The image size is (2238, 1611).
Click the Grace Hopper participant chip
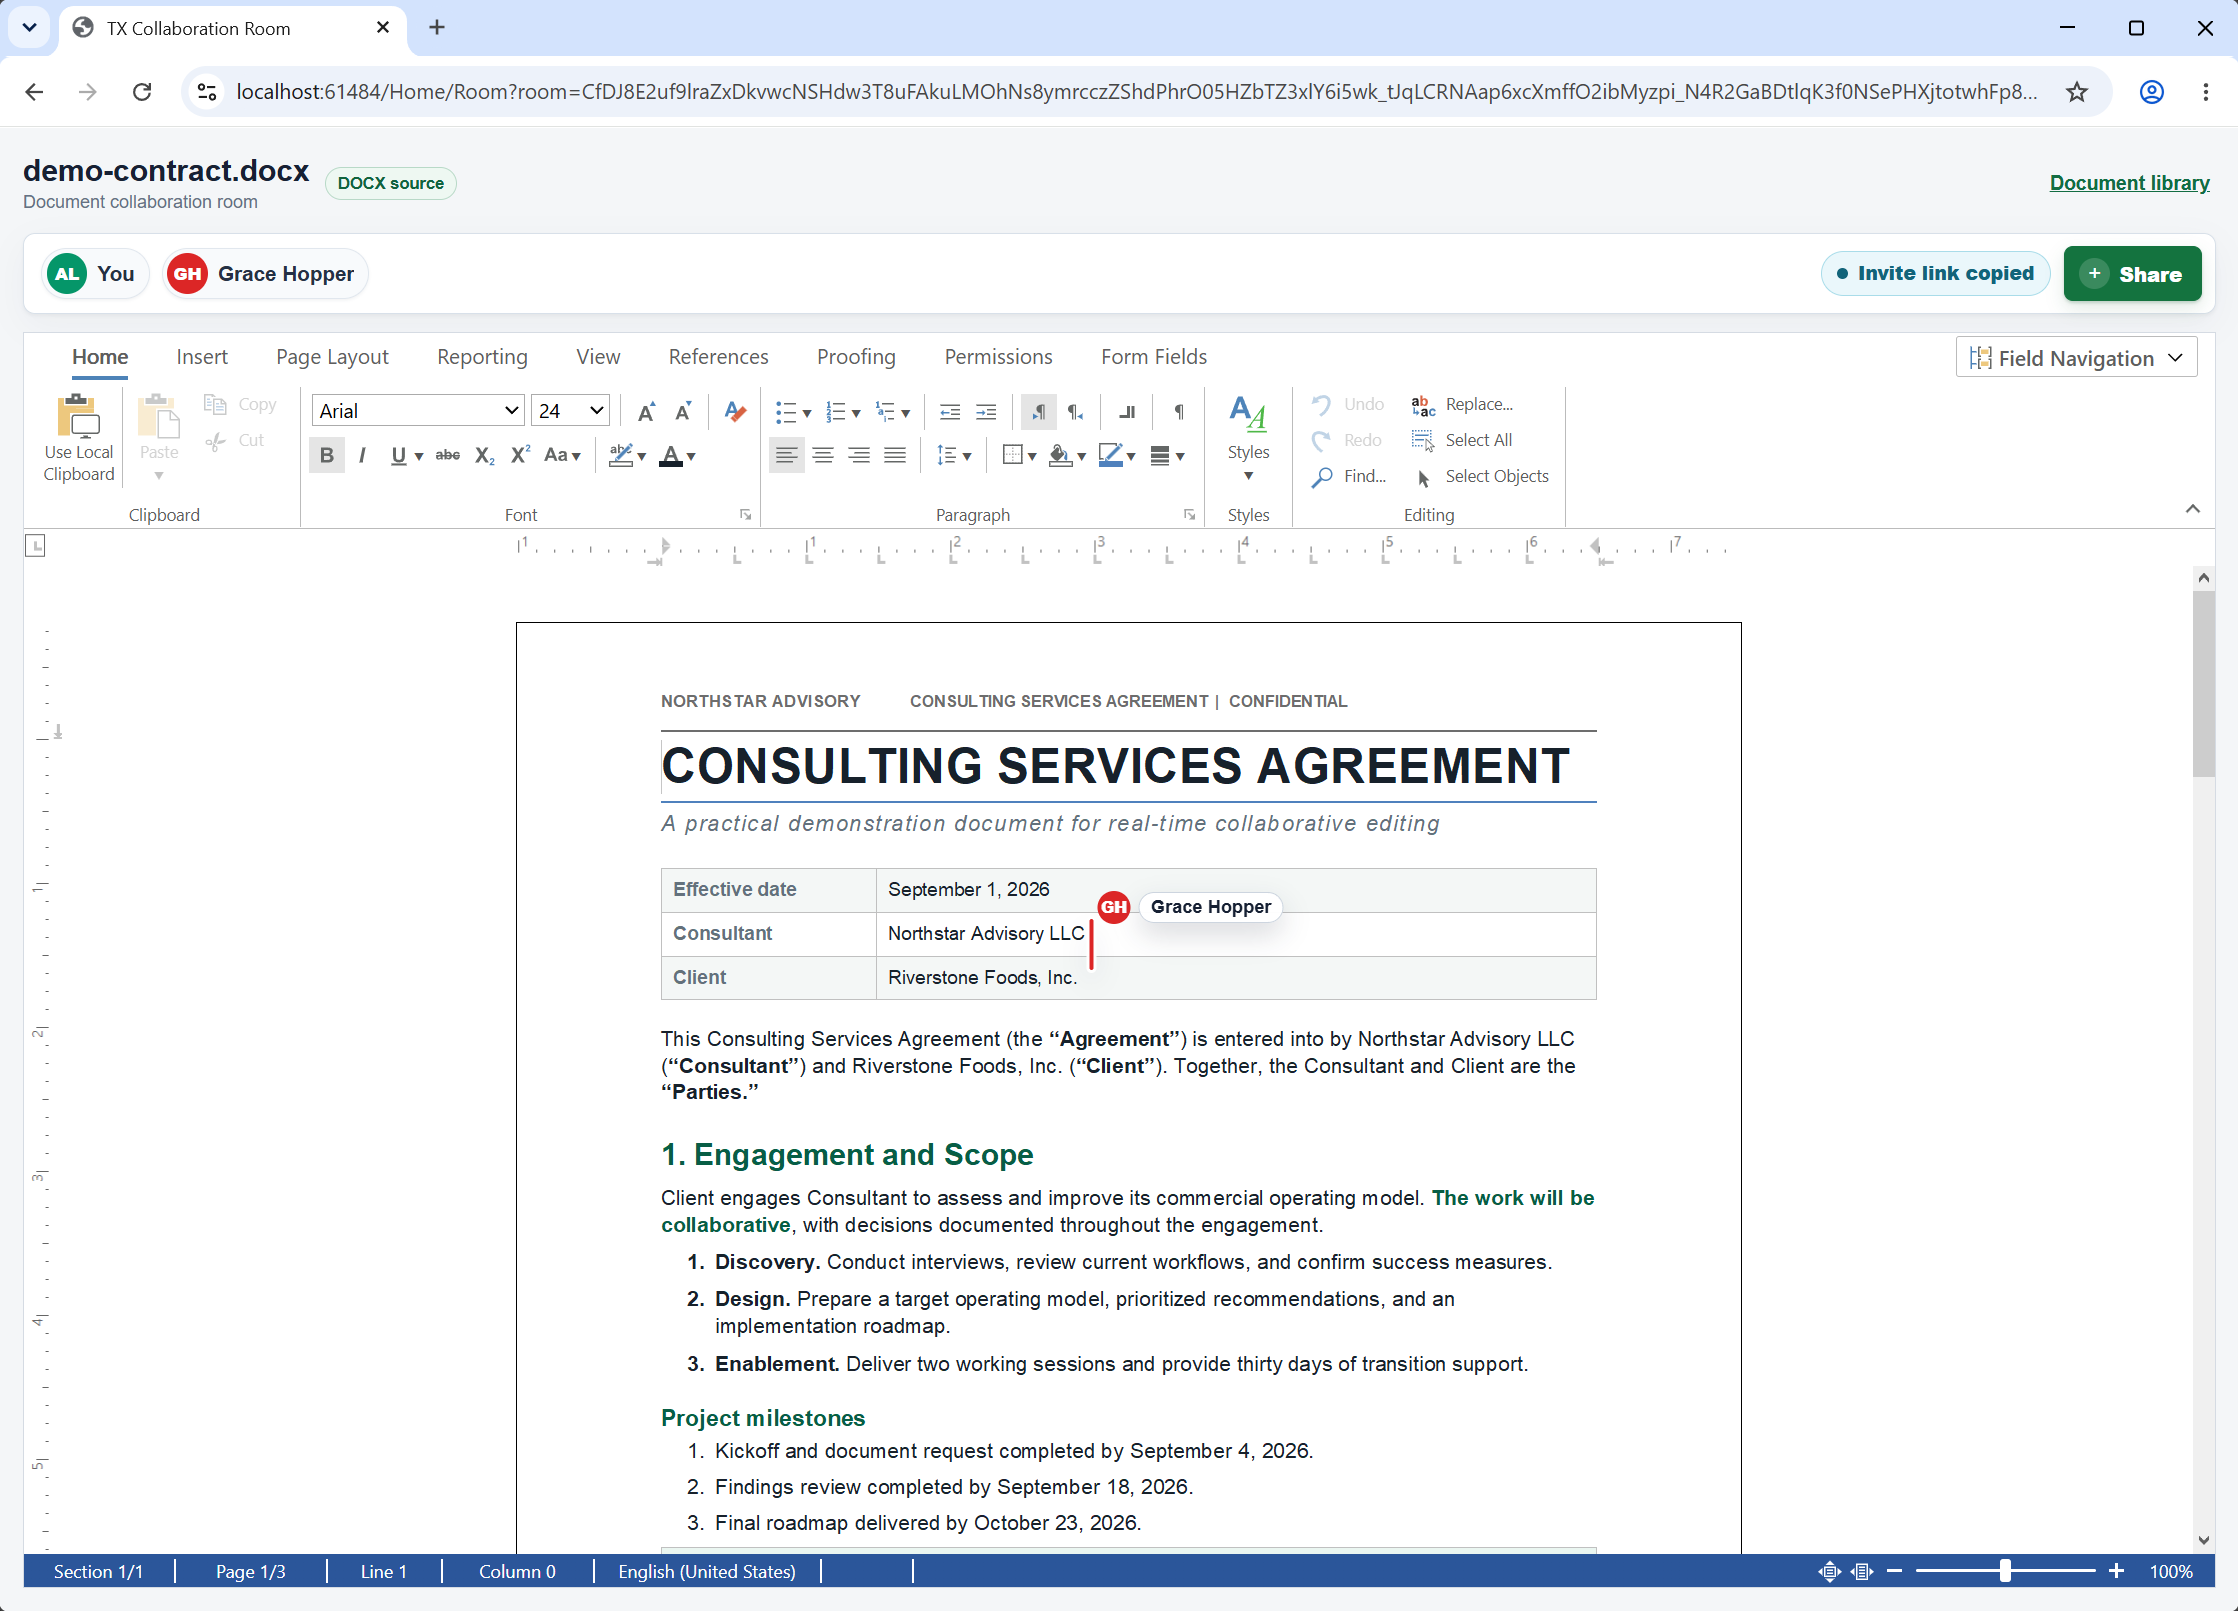click(x=265, y=274)
